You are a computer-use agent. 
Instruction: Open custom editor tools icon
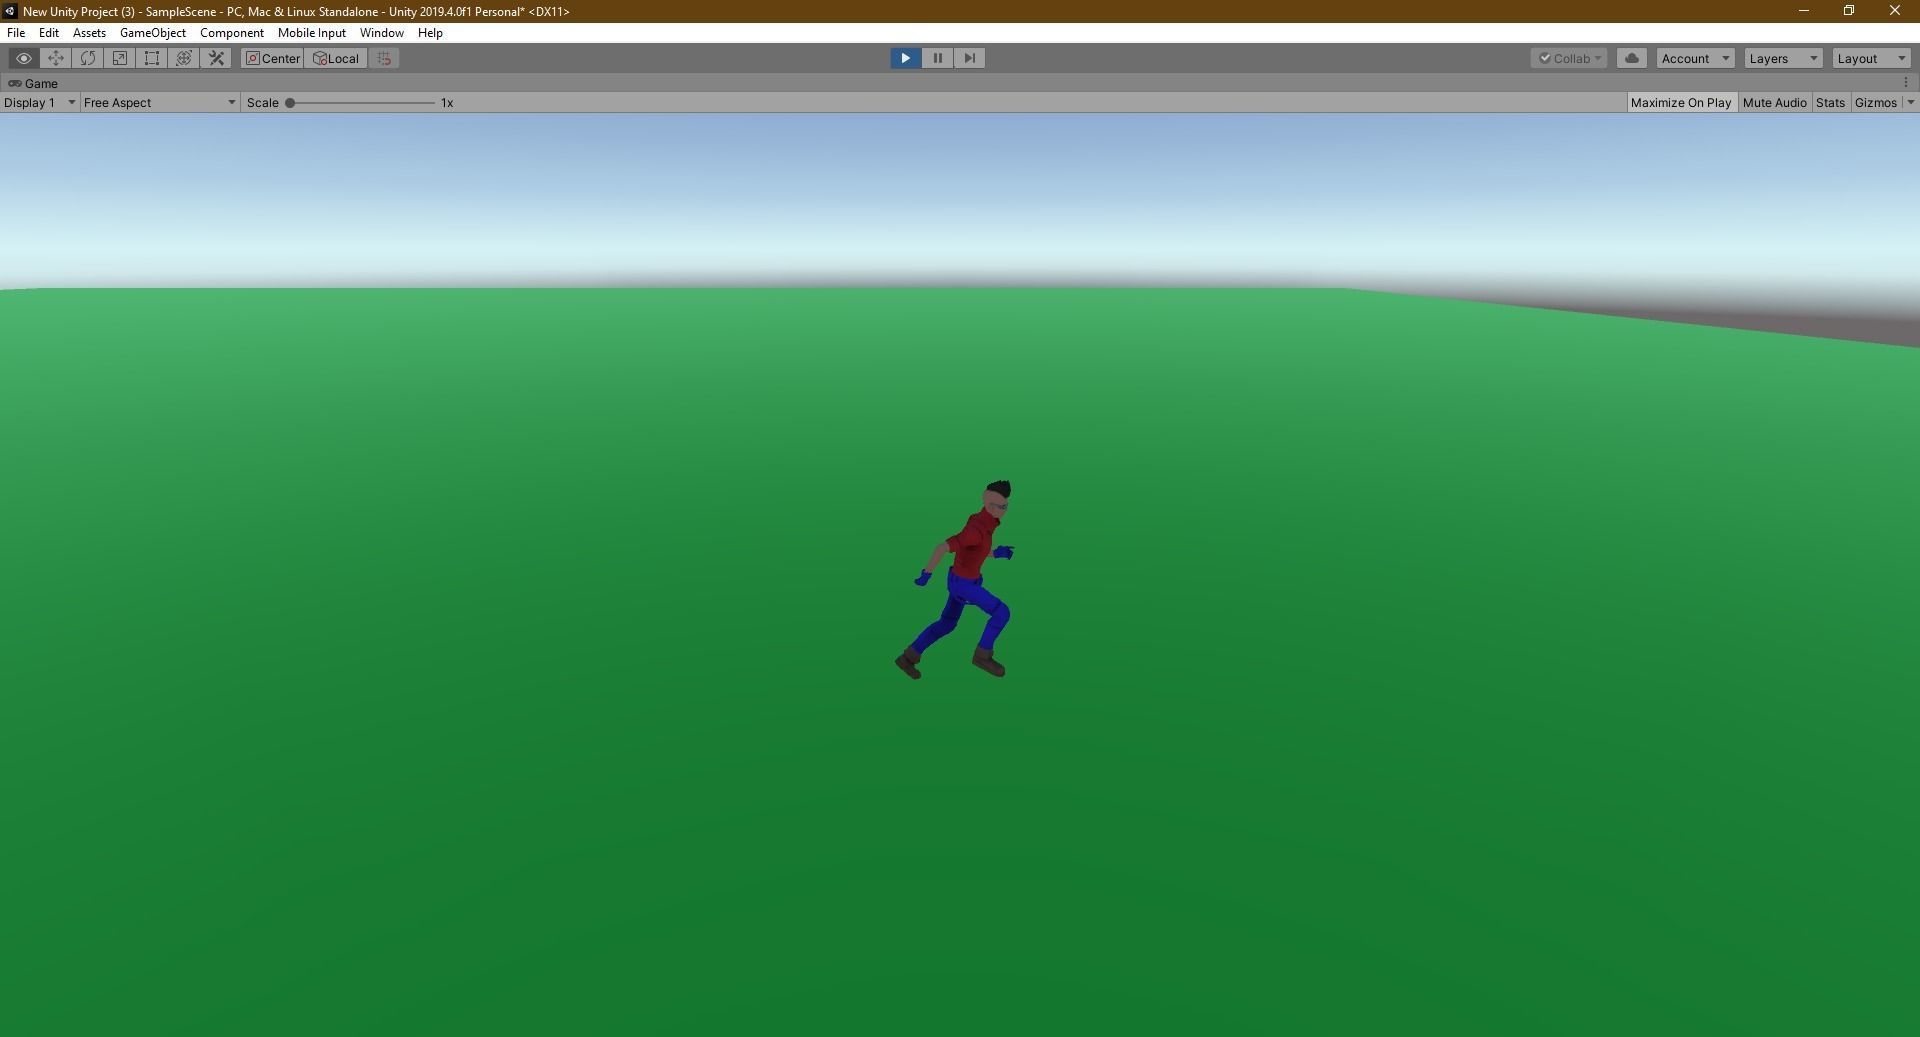(x=216, y=58)
